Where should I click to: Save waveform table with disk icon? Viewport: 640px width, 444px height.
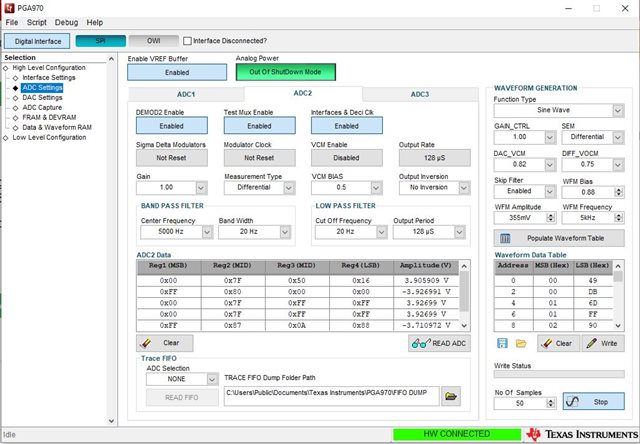tap(502, 343)
